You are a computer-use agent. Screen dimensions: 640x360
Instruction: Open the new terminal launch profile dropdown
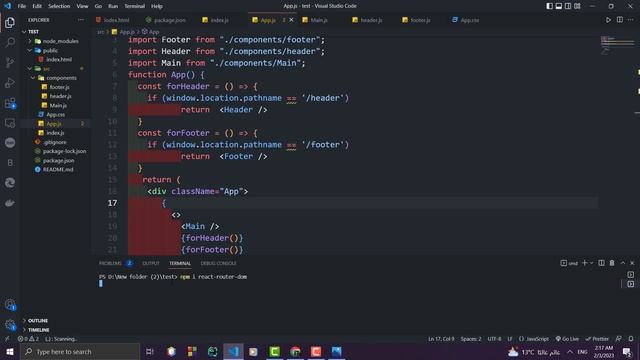pos(591,263)
